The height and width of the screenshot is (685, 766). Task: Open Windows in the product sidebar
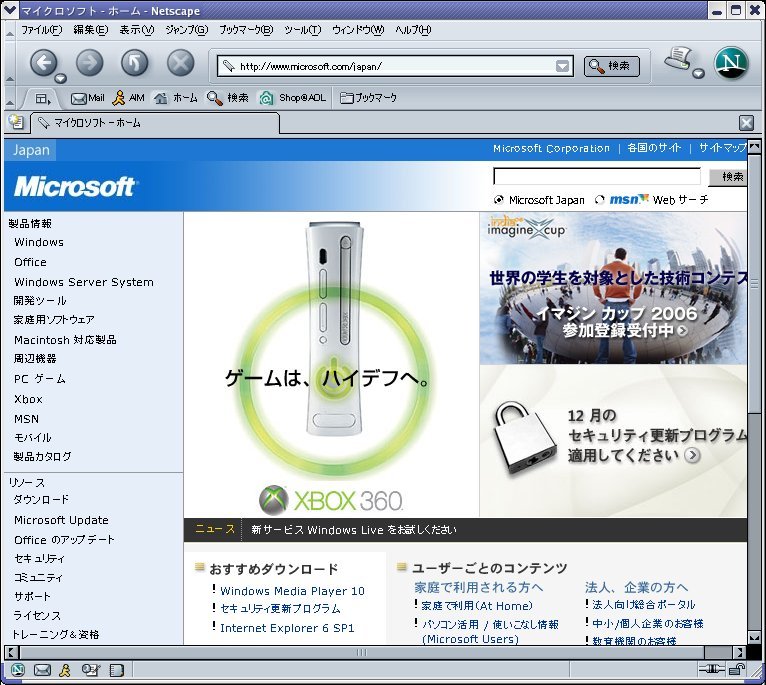(x=39, y=242)
